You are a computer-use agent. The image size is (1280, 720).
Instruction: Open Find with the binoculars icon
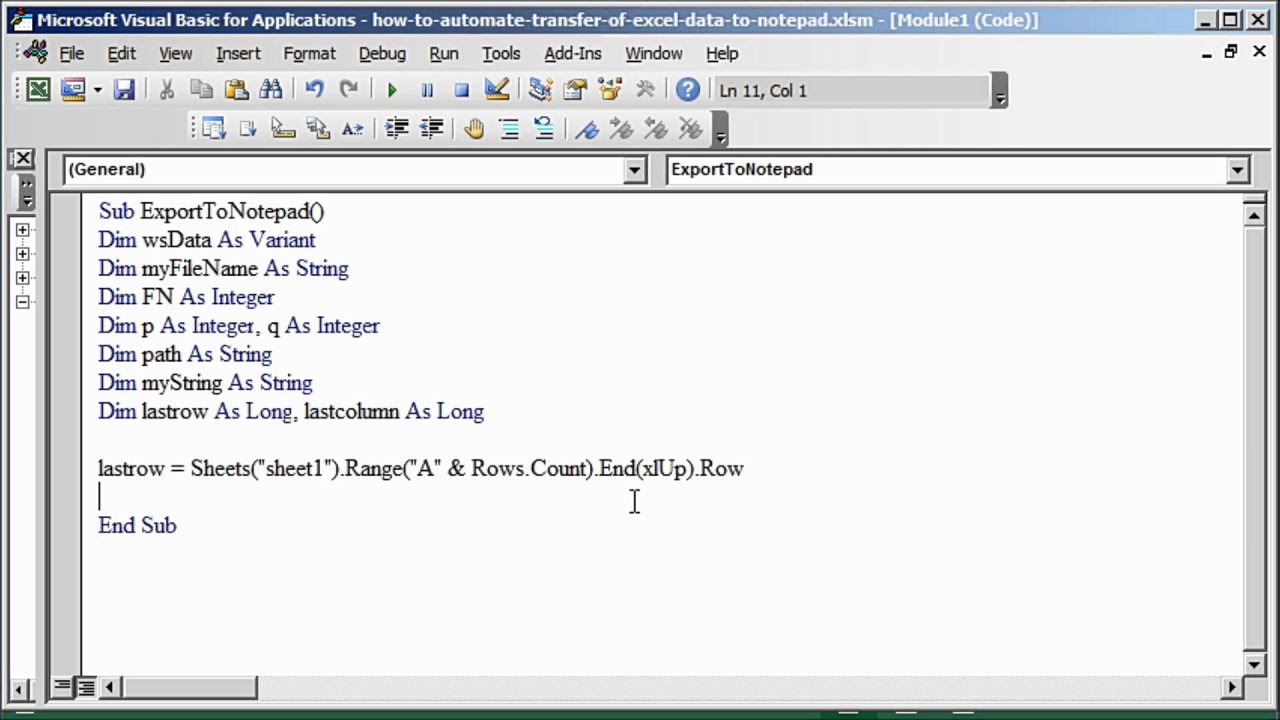click(271, 90)
